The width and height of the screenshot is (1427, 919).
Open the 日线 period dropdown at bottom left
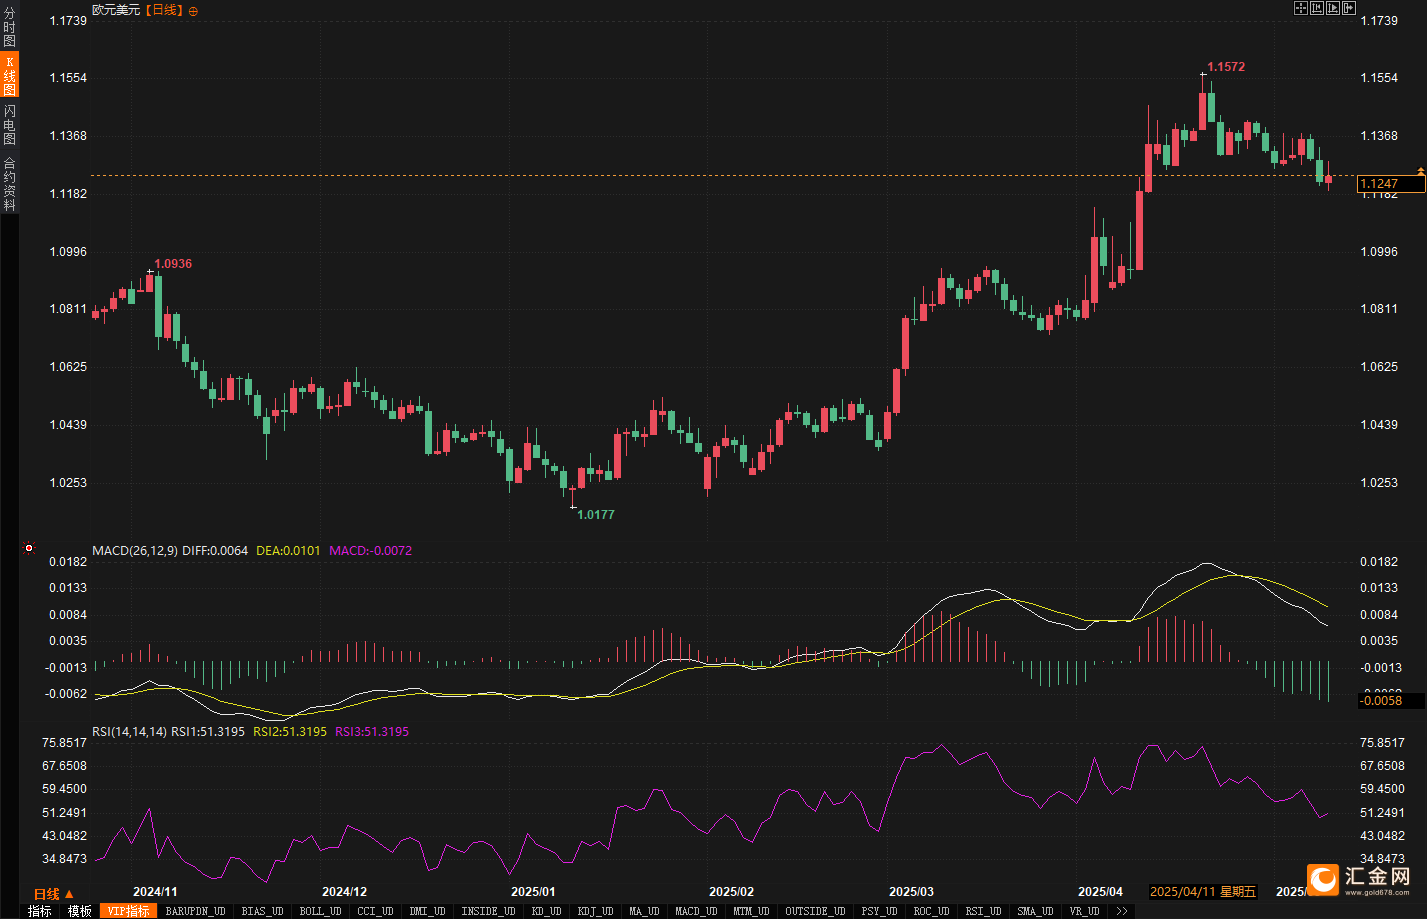[x=54, y=894]
